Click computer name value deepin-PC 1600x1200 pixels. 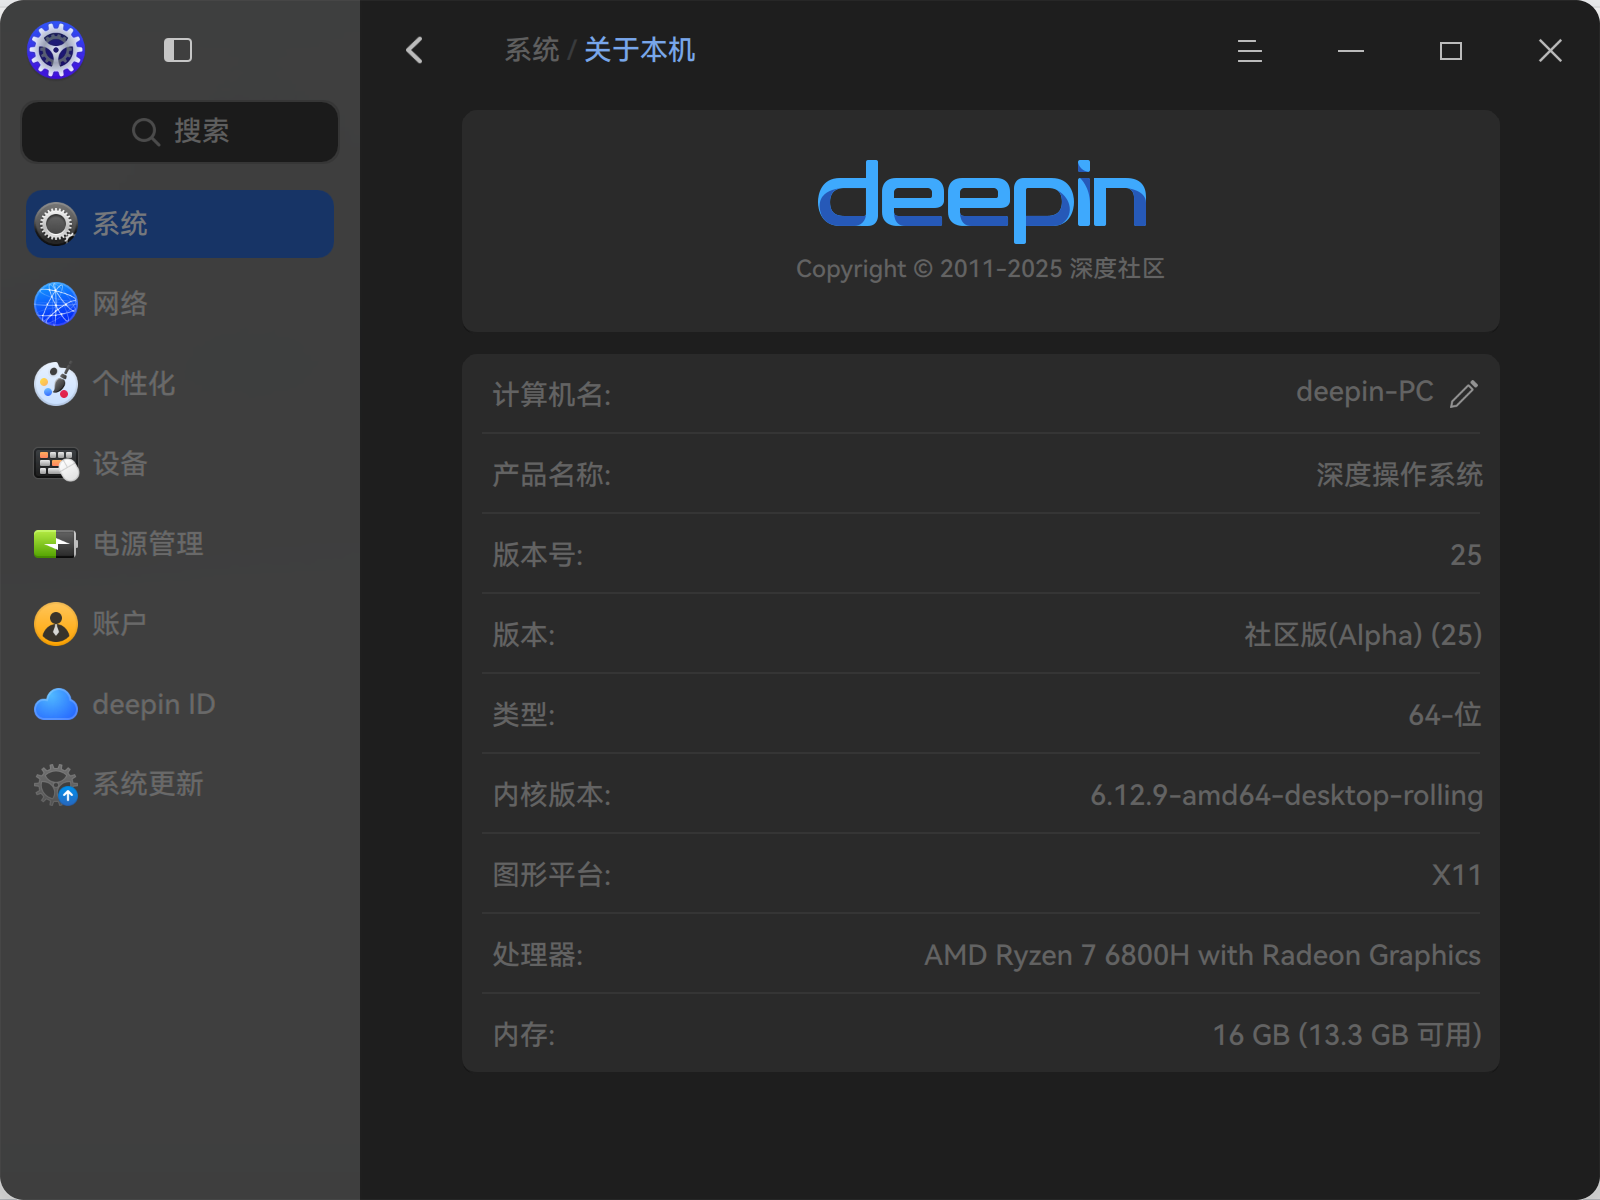tap(1365, 392)
